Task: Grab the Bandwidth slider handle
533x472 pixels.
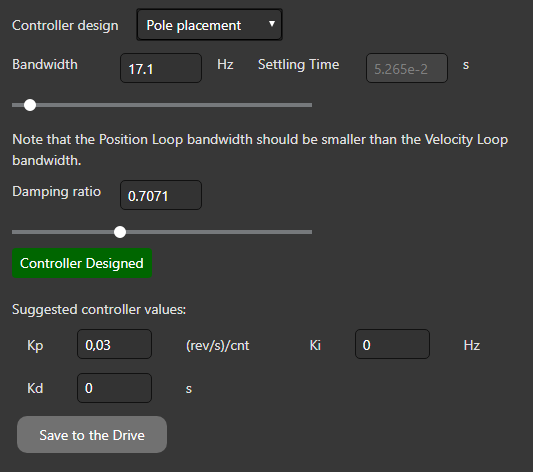Action: pyautogui.click(x=30, y=105)
